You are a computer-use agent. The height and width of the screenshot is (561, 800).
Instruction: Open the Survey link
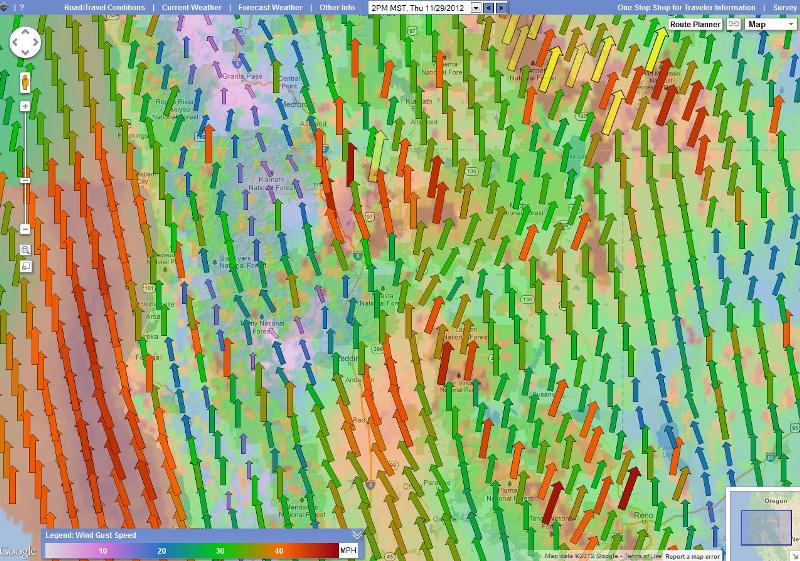784,7
